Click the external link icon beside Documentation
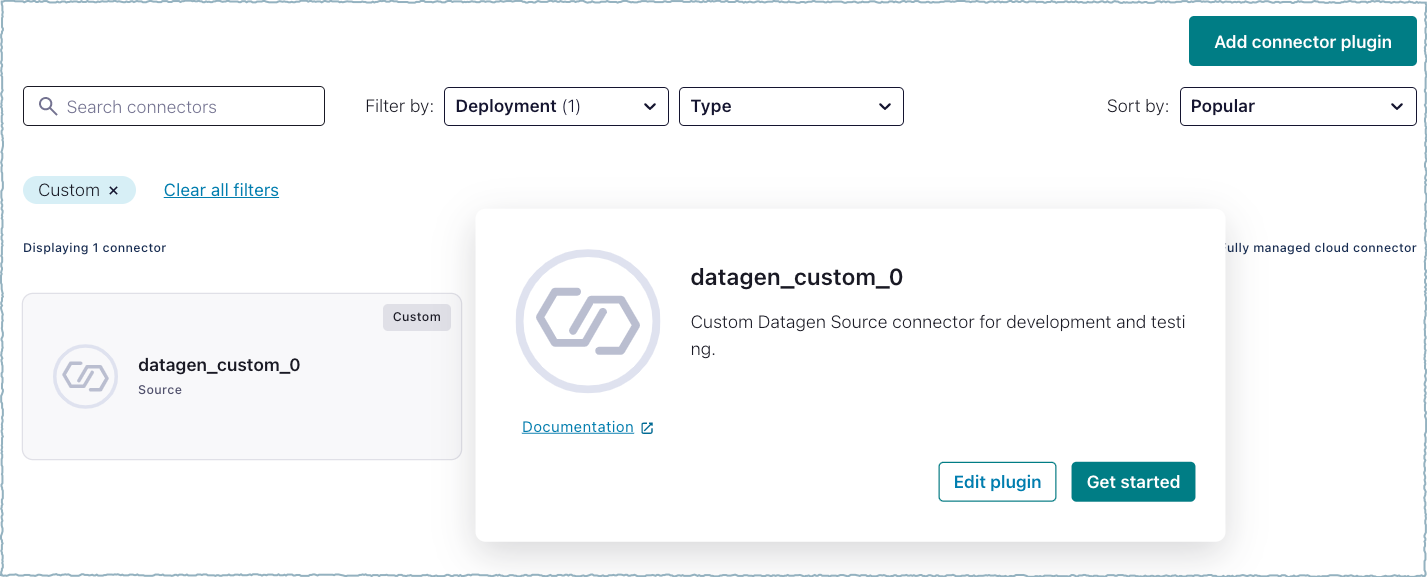The height and width of the screenshot is (577, 1427). (647, 428)
